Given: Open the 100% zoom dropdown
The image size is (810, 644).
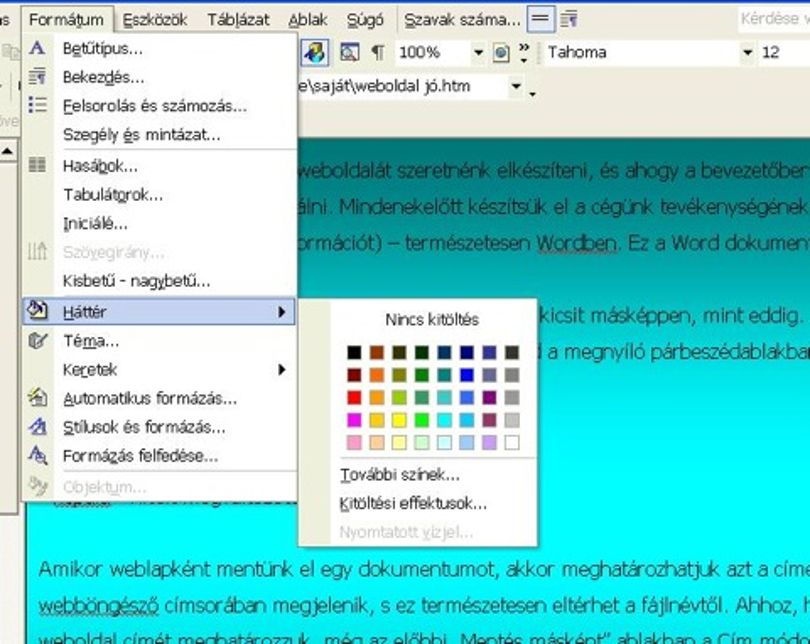Looking at the screenshot, I should tap(478, 52).
